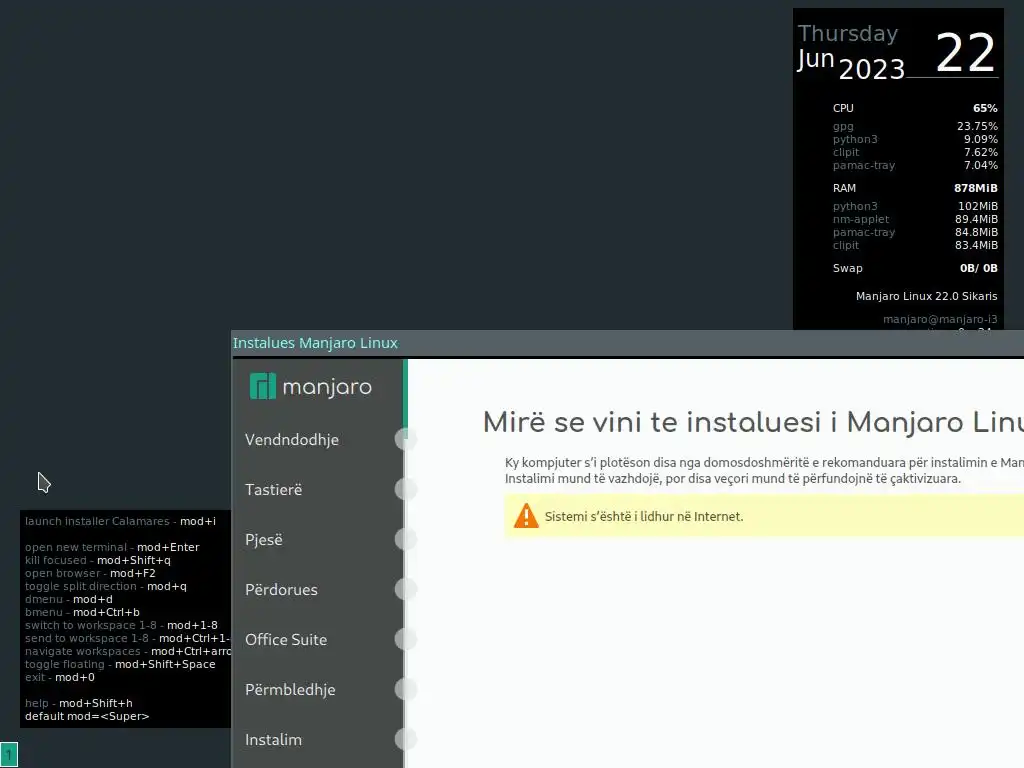
Task: Click the pamac-tray 7.04% CPU entry
Action: tap(915, 165)
